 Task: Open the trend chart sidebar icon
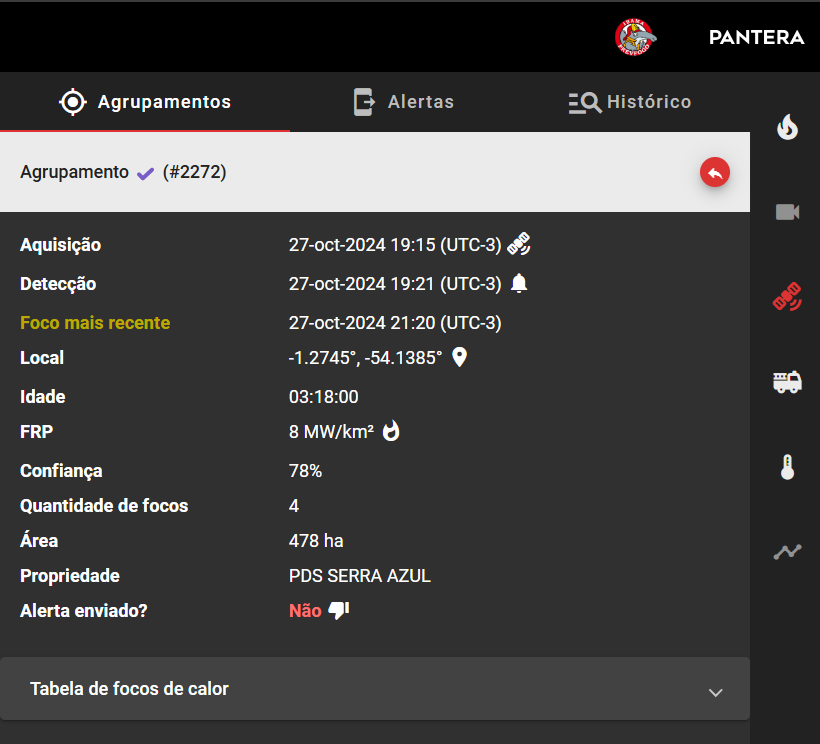787,552
